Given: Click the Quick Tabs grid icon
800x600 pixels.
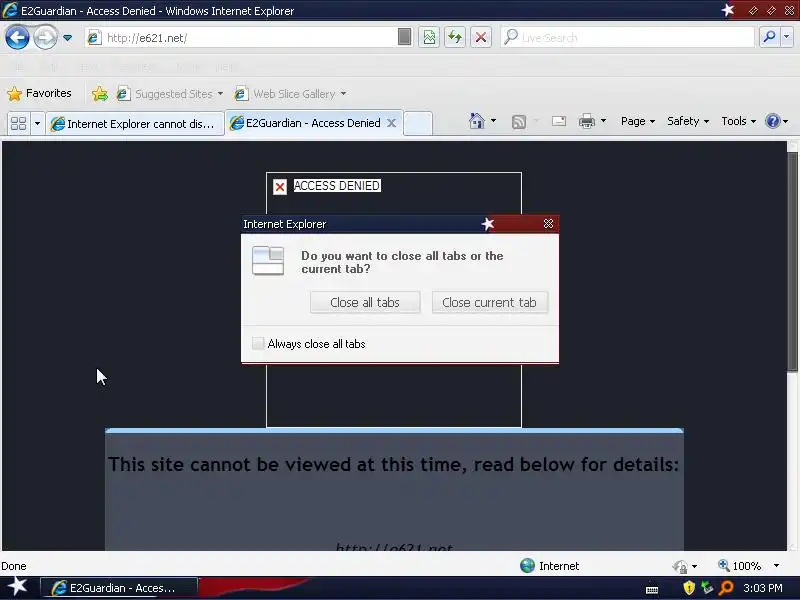Looking at the screenshot, I should point(18,123).
